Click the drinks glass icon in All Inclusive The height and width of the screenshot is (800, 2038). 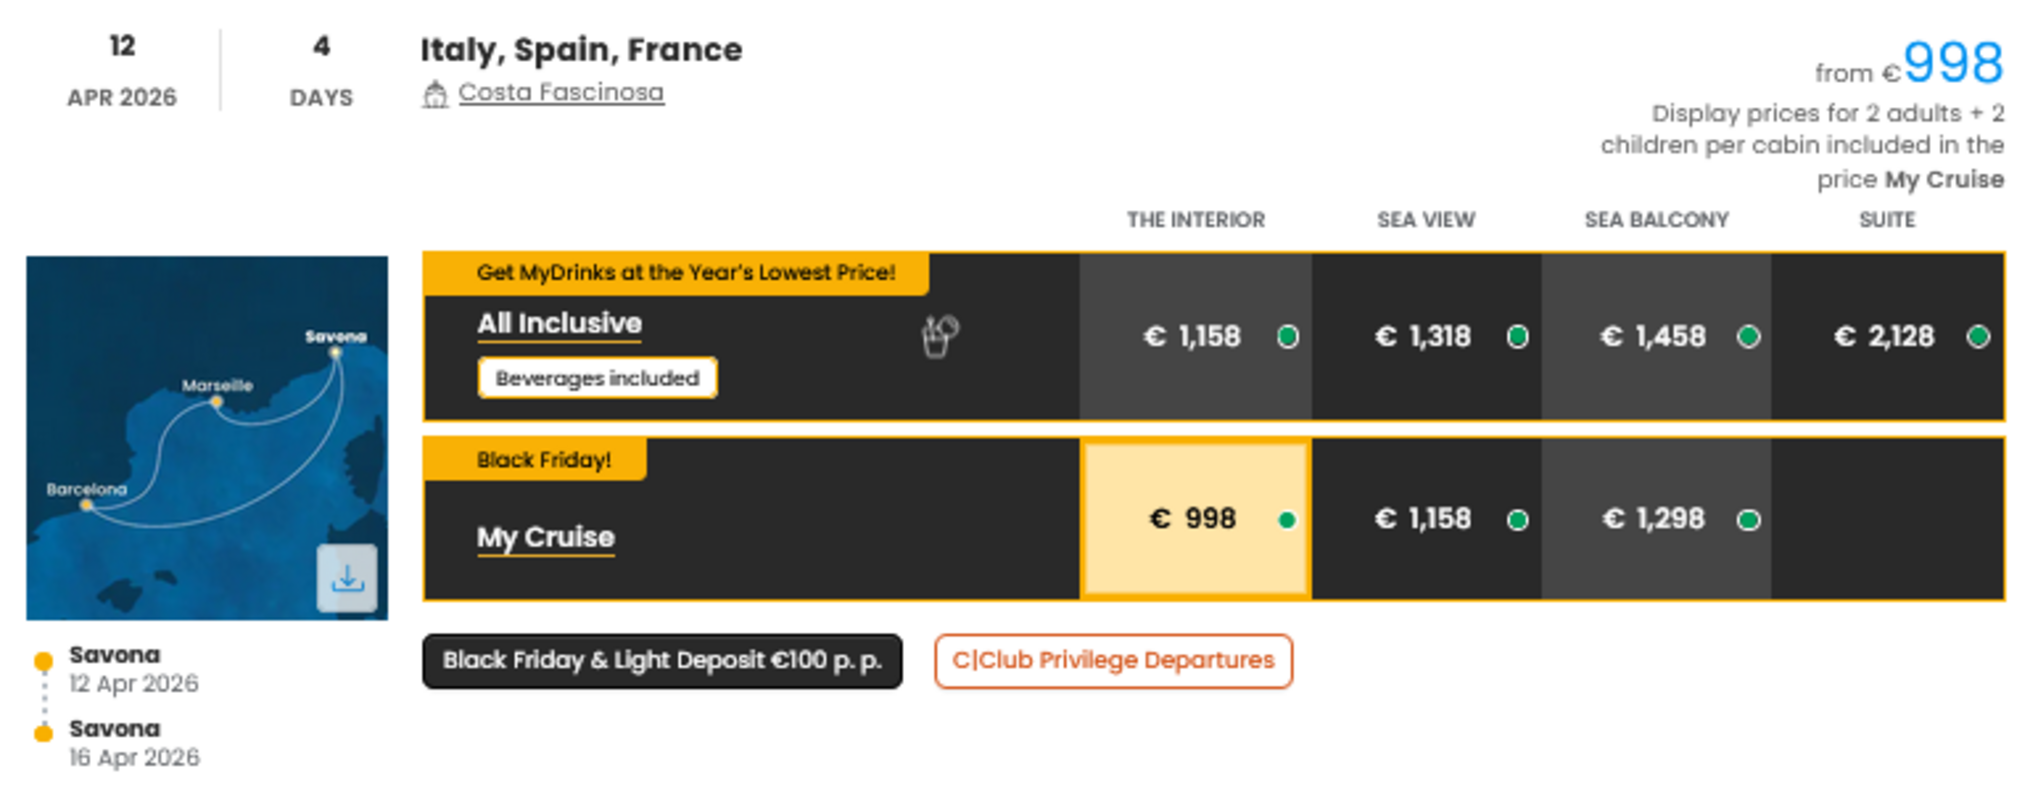click(939, 336)
